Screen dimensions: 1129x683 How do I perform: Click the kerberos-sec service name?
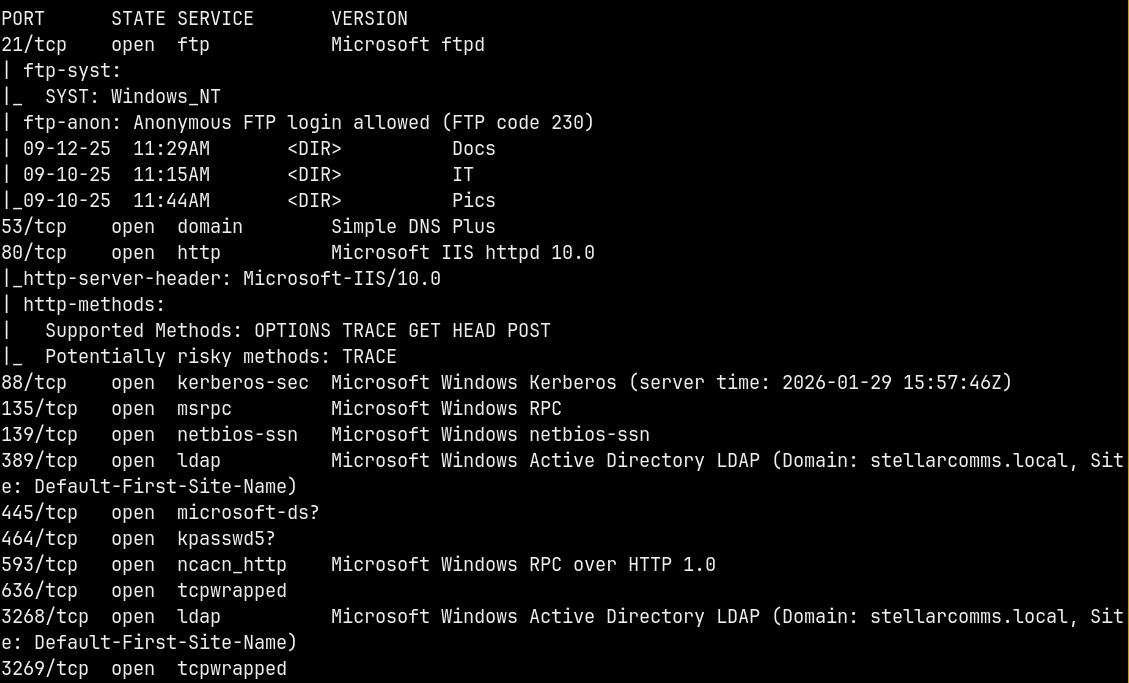coord(243,382)
